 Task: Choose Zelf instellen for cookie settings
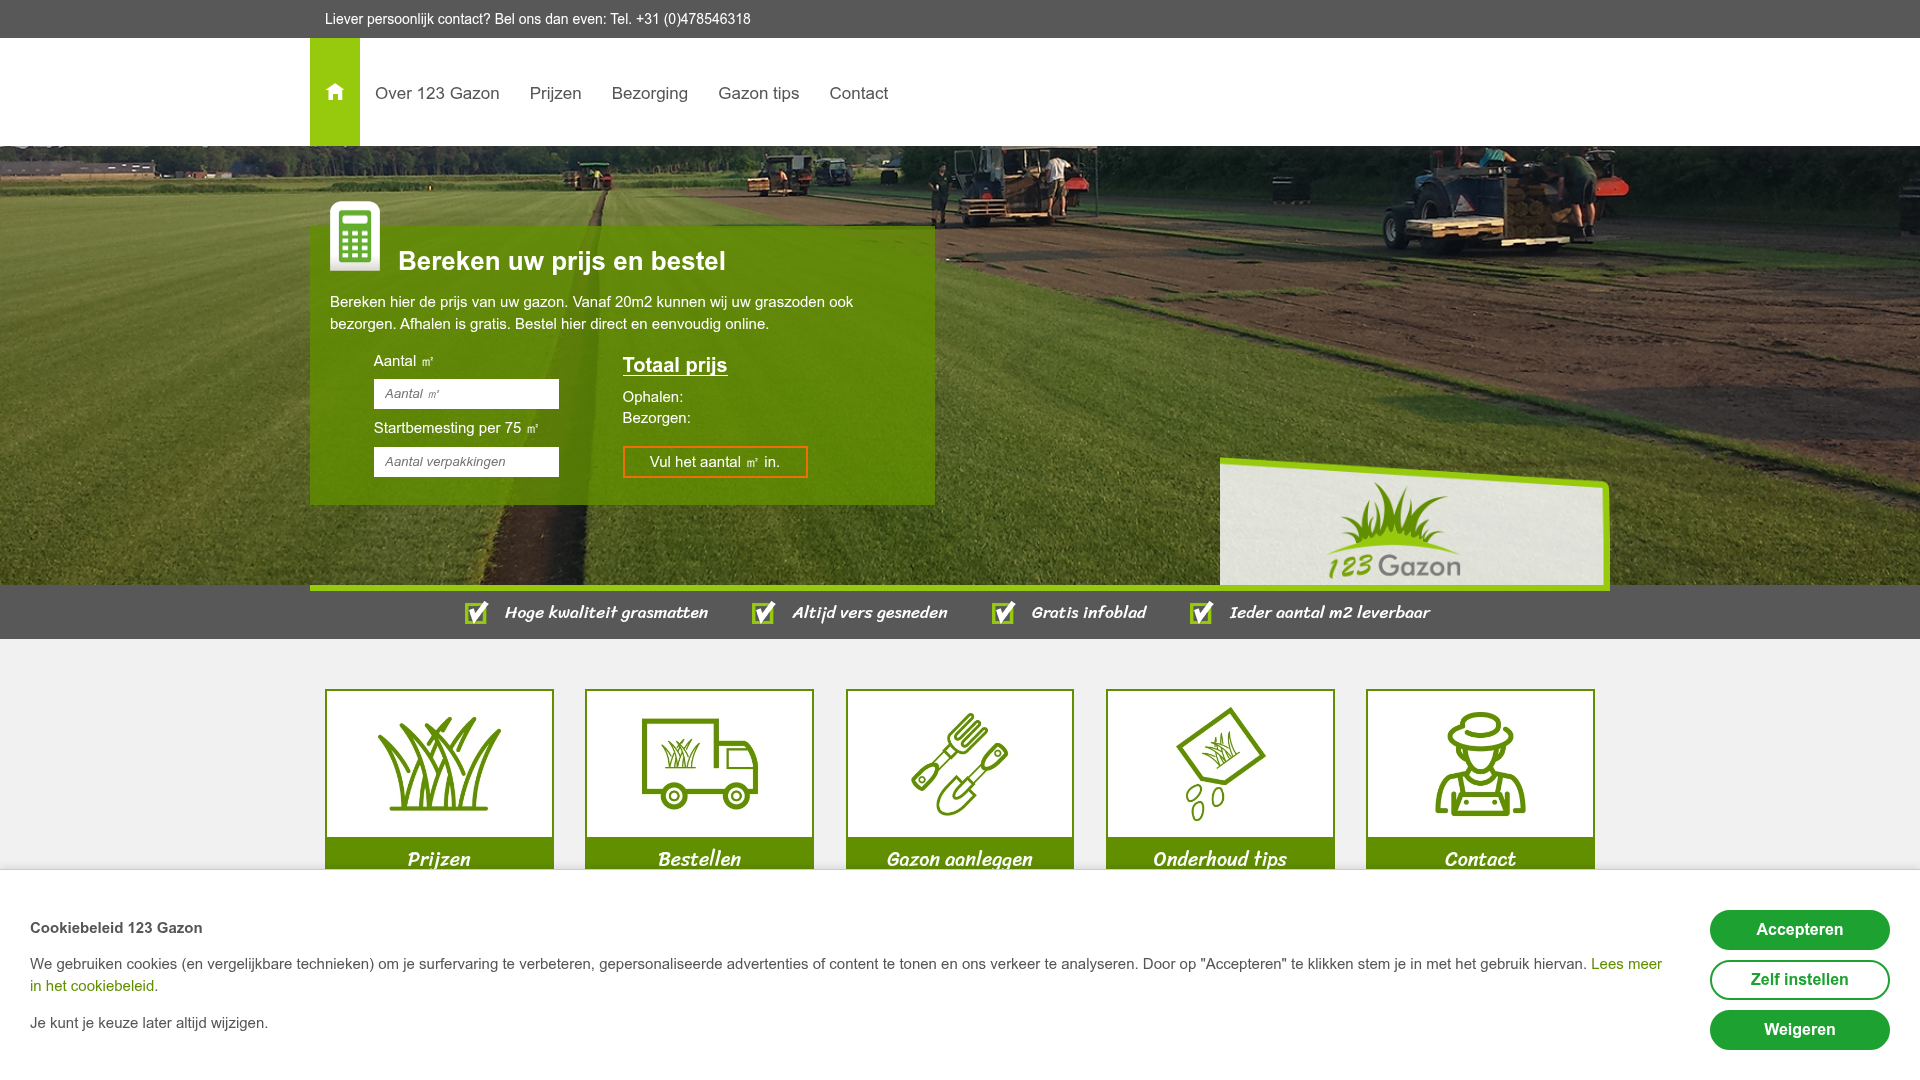click(1799, 980)
